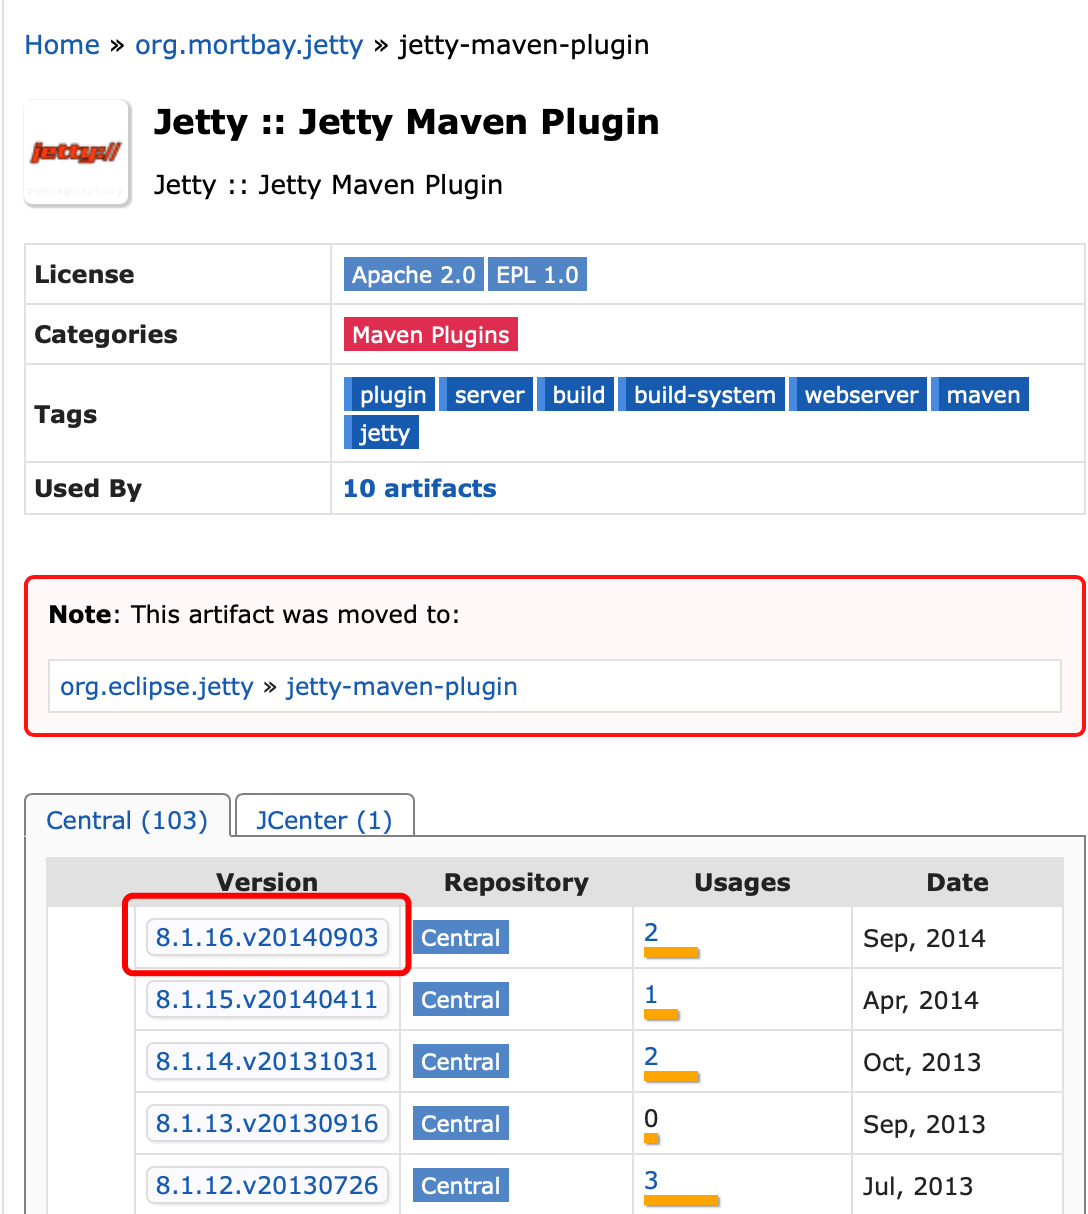
Task: Follow the moved jetty-maven-plugin link
Action: click(402, 687)
